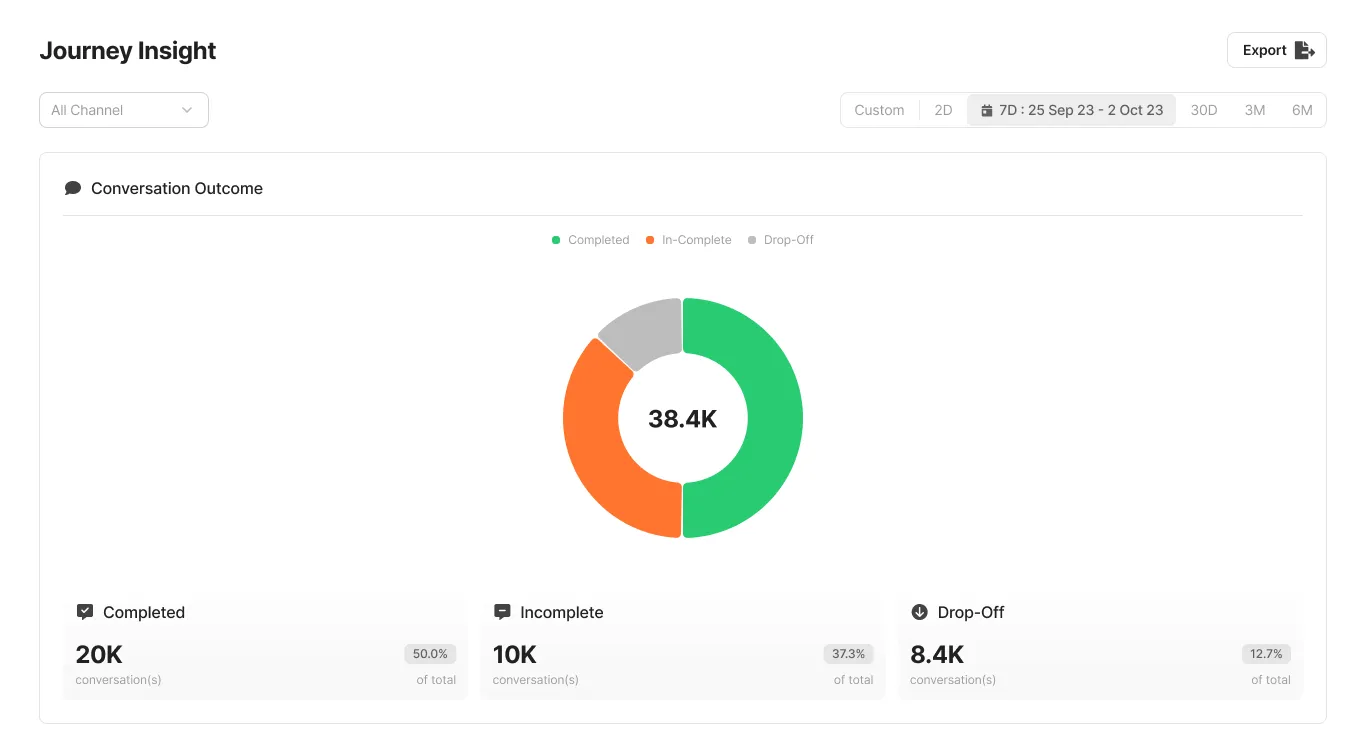1356x731 pixels.
Task: Toggle the In-Complete legend item
Action: coord(688,240)
